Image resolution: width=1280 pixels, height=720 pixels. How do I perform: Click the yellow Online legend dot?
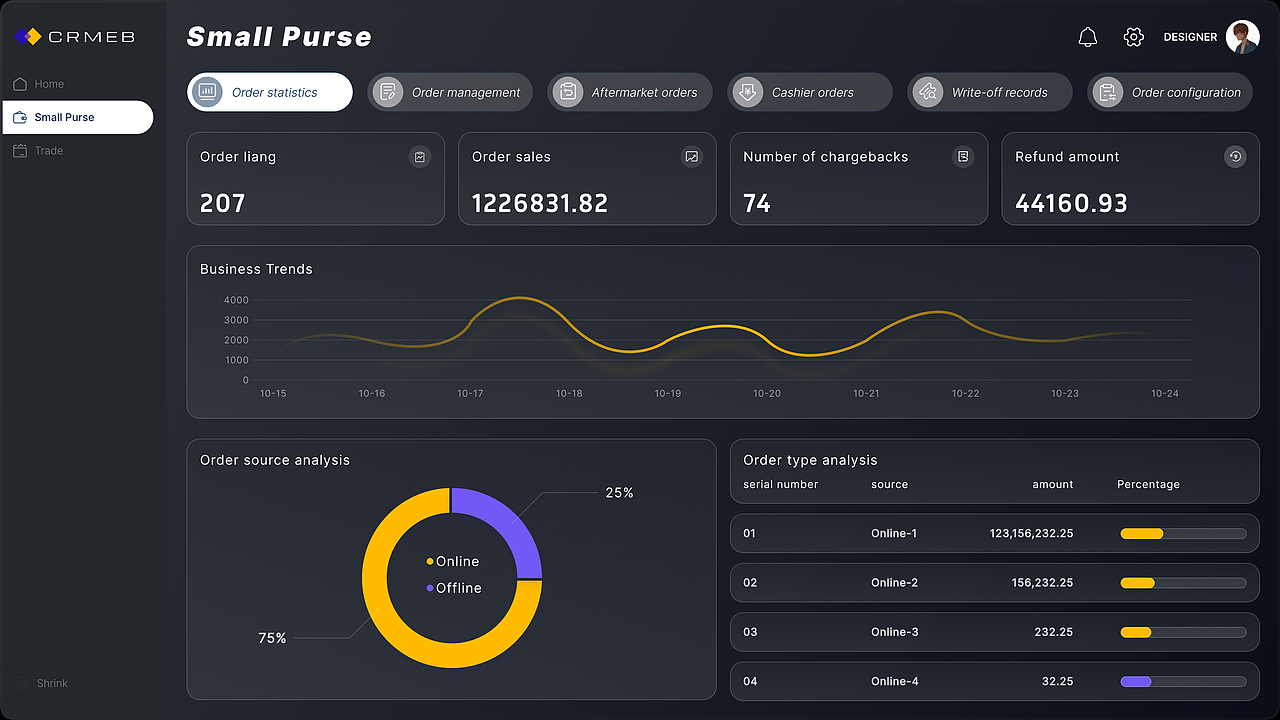point(430,562)
